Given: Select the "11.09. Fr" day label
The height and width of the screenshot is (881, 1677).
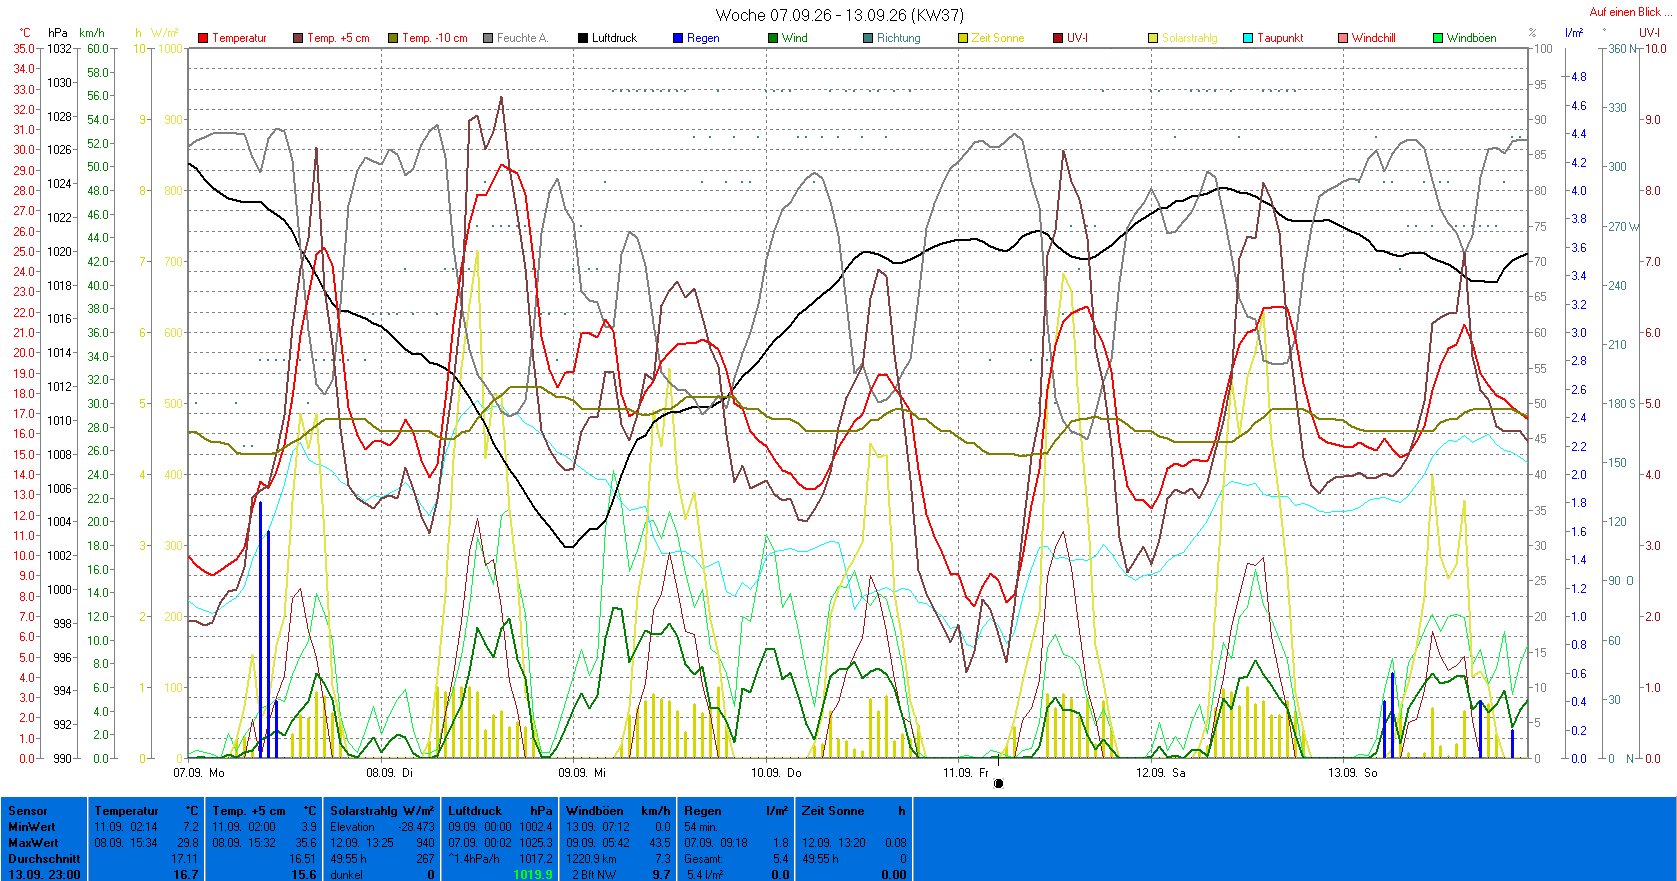Looking at the screenshot, I should pyautogui.click(x=966, y=772).
